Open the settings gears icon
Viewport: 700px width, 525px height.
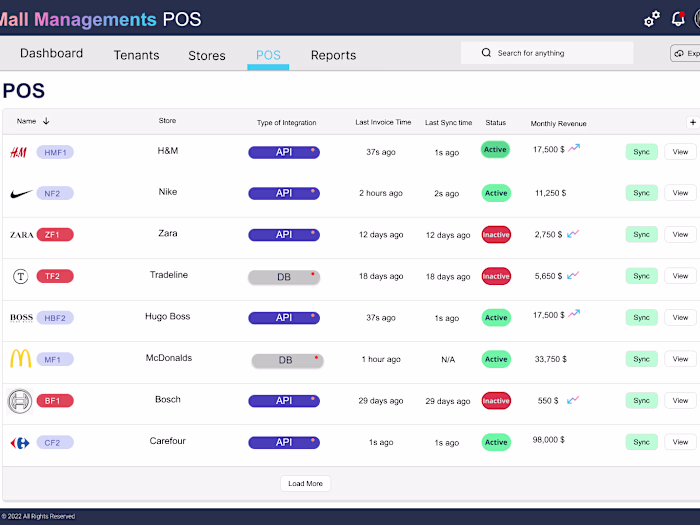(652, 19)
